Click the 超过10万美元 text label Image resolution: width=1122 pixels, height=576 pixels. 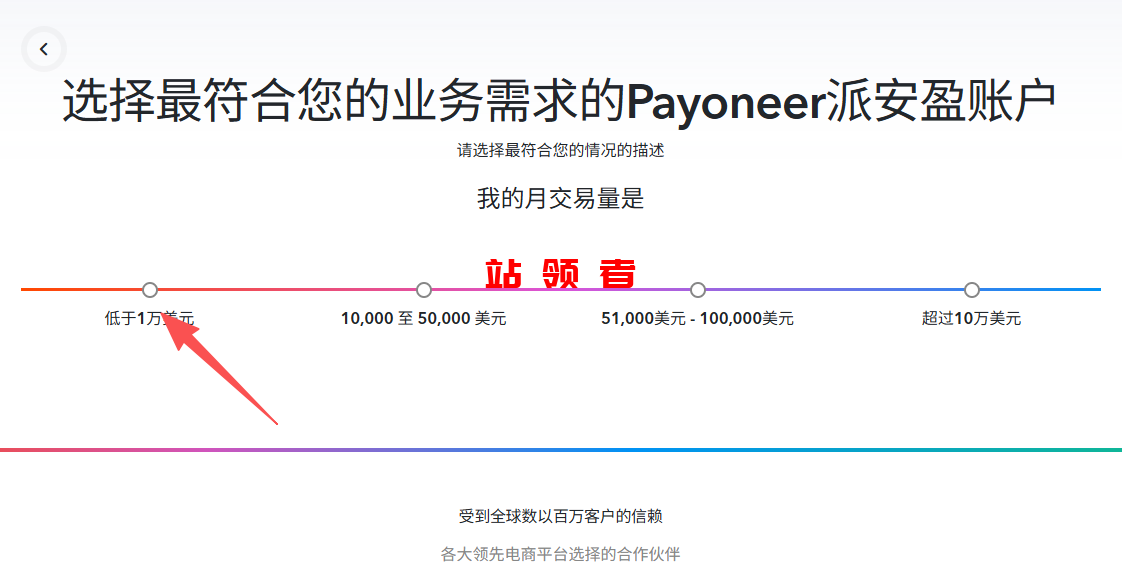pyautogui.click(x=971, y=319)
